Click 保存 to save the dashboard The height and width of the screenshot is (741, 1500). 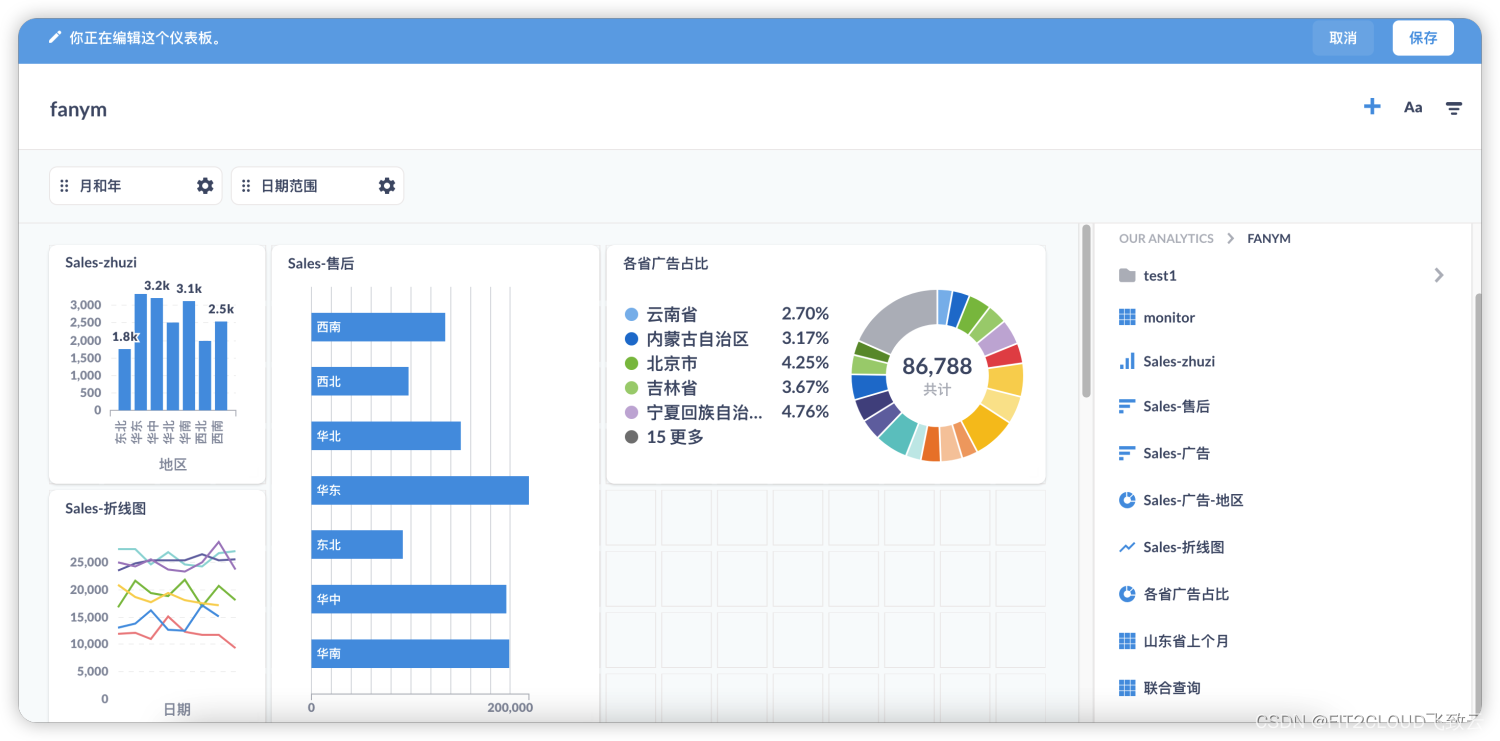(x=1423, y=38)
